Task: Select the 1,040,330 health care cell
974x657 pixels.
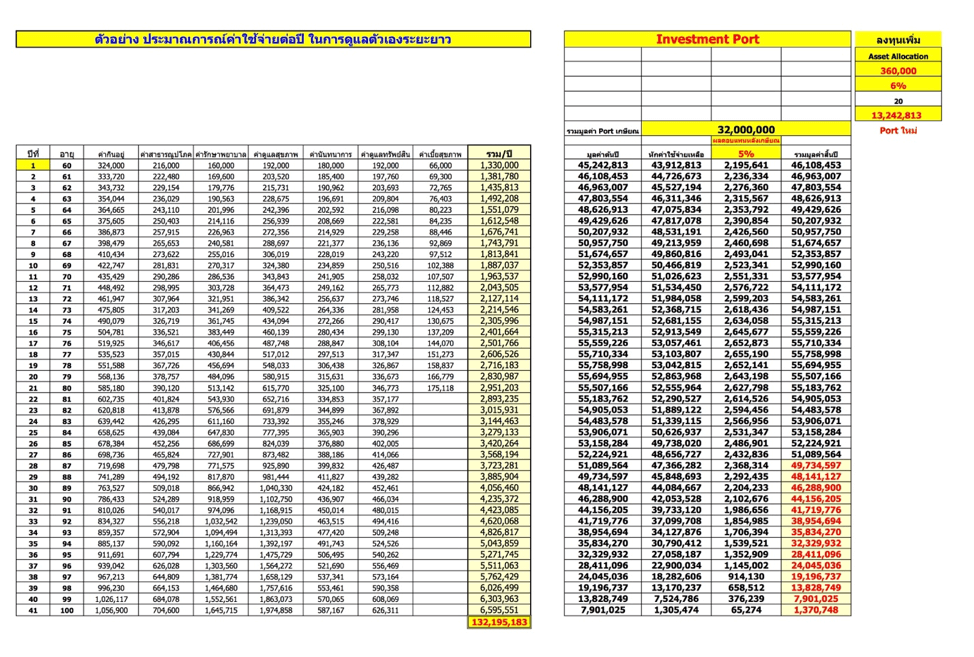Action: pyautogui.click(x=275, y=487)
